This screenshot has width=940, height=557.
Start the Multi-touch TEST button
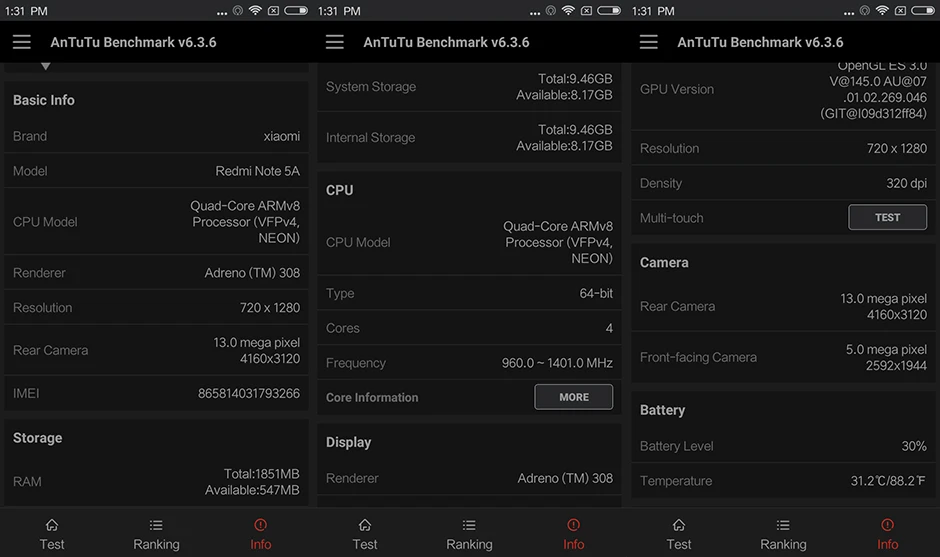click(887, 217)
